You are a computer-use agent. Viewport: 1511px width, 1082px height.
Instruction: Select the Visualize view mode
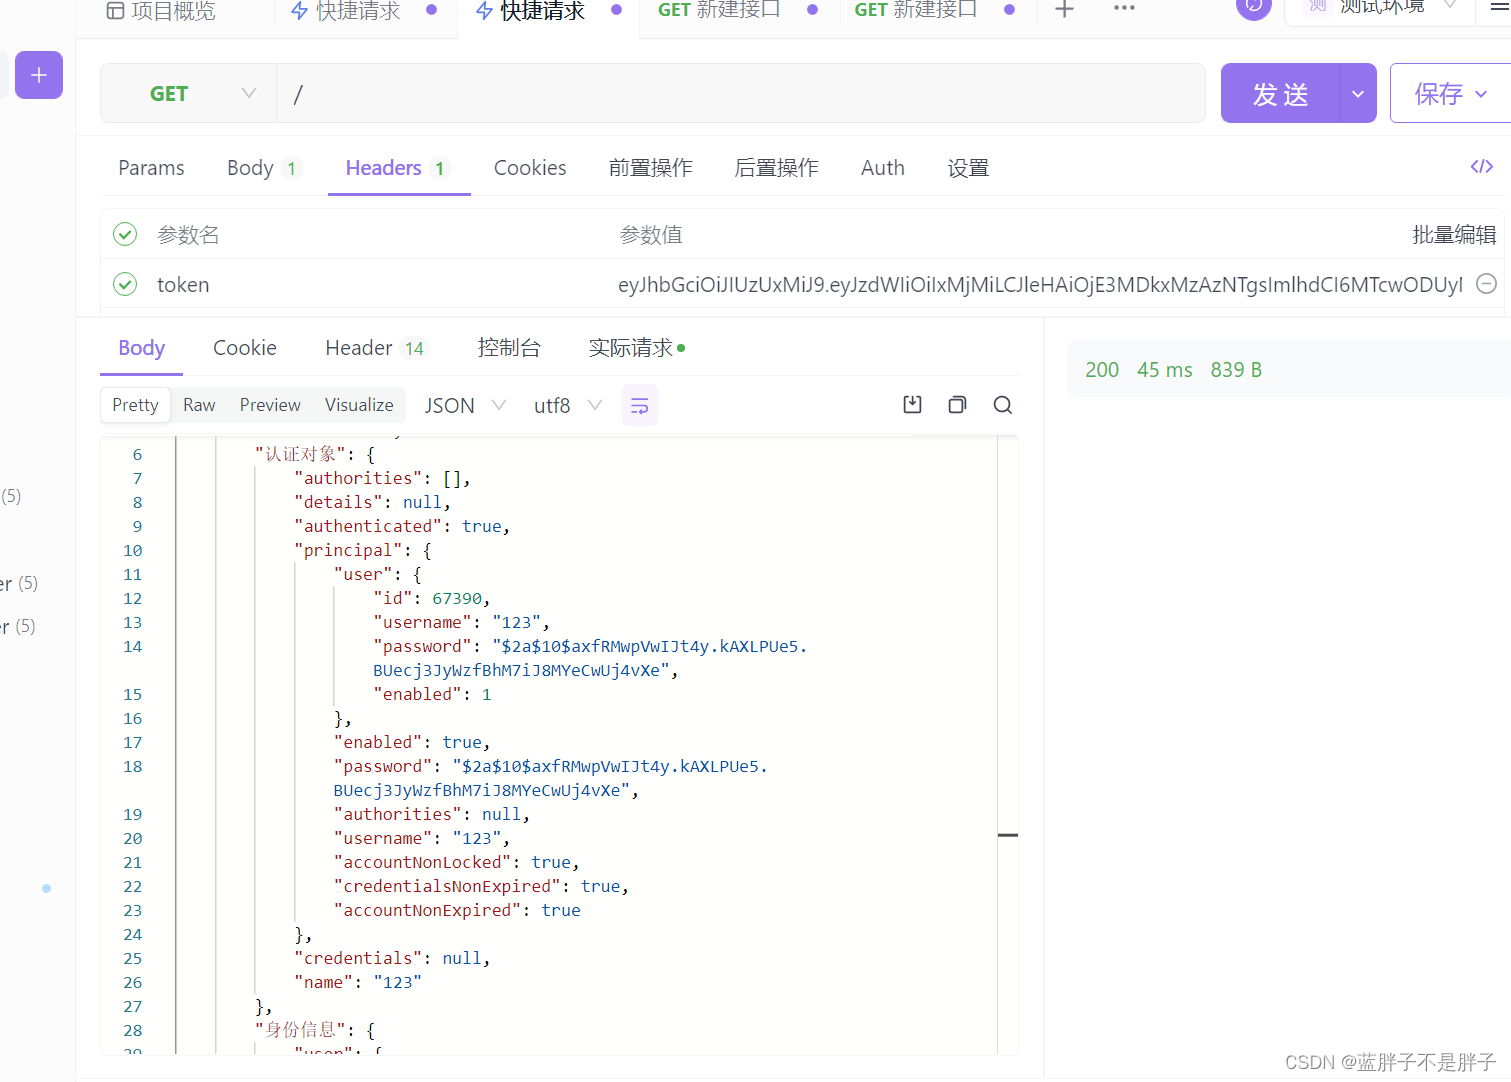click(x=359, y=404)
